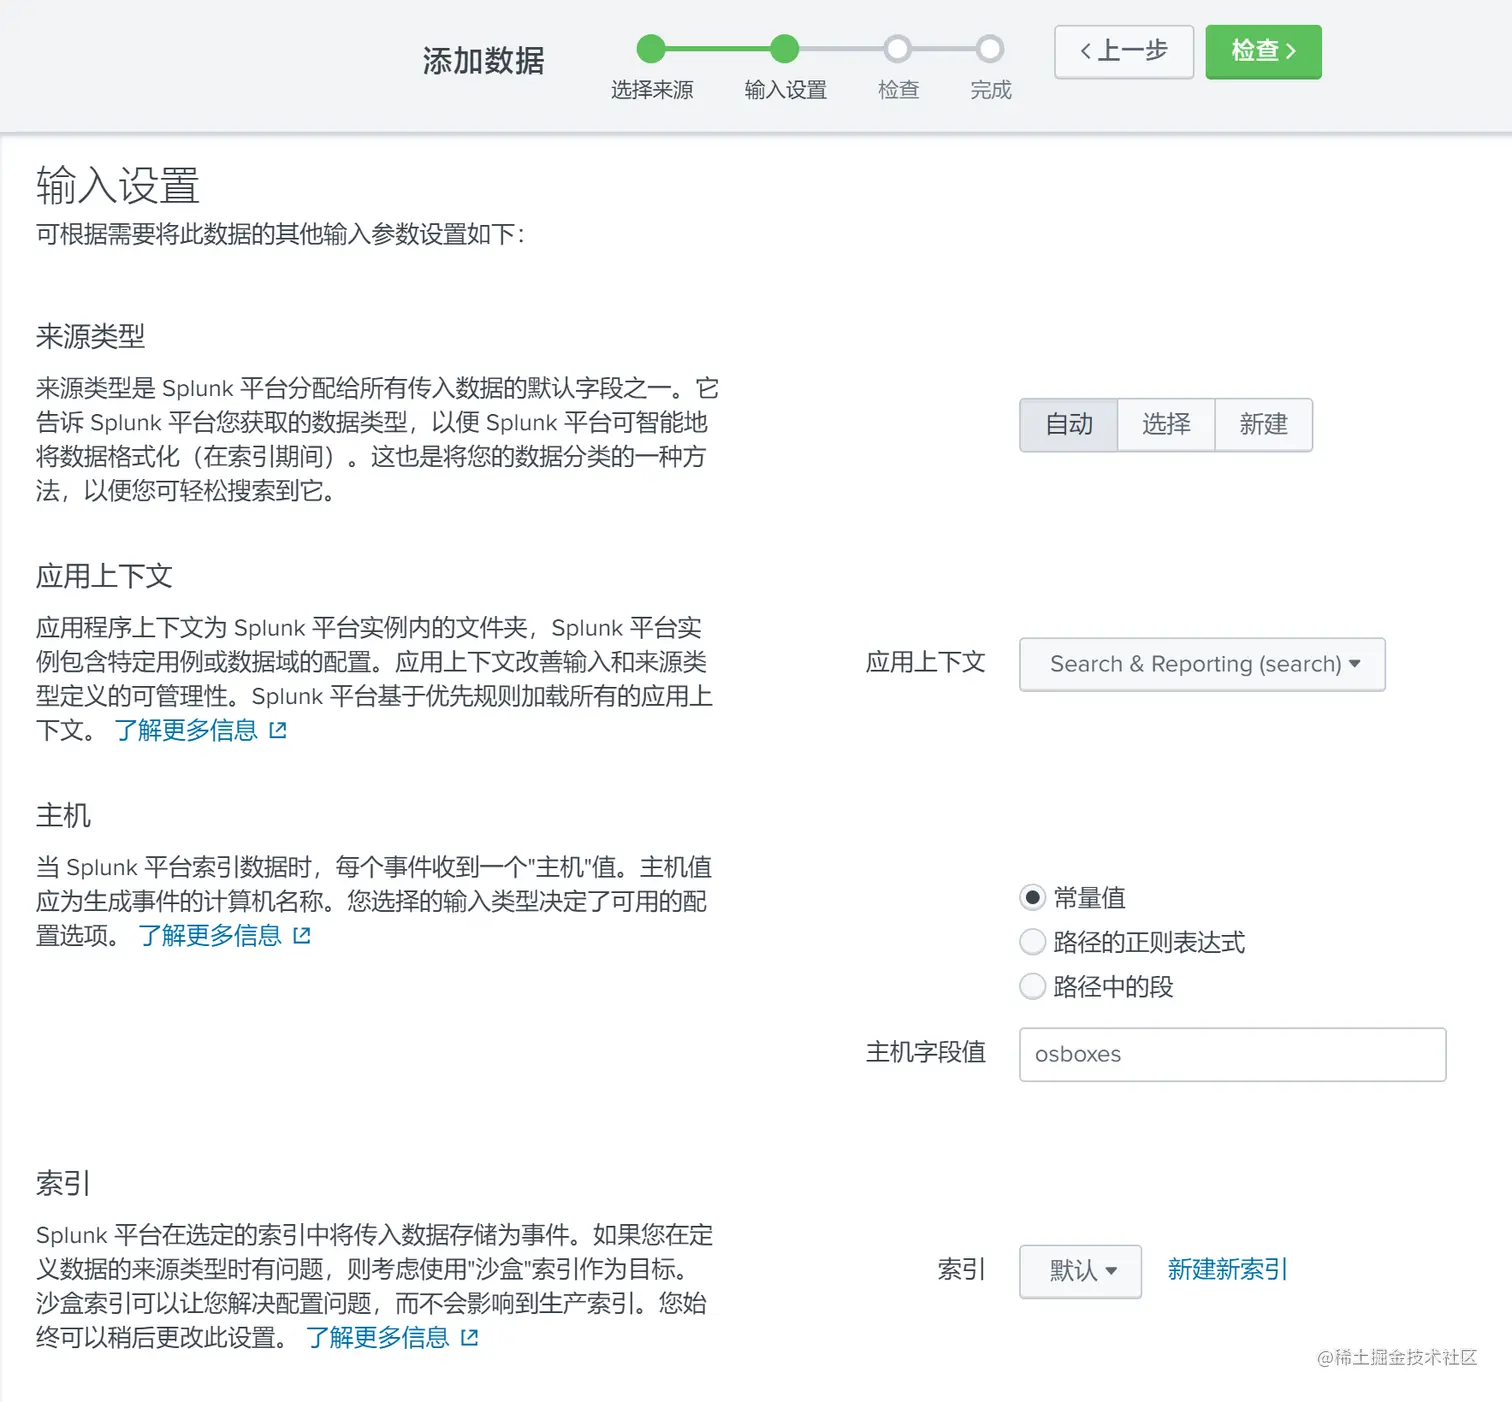Open the Search & Reporting app context dropdown
Viewport: 1512px width, 1402px height.
point(1202,664)
